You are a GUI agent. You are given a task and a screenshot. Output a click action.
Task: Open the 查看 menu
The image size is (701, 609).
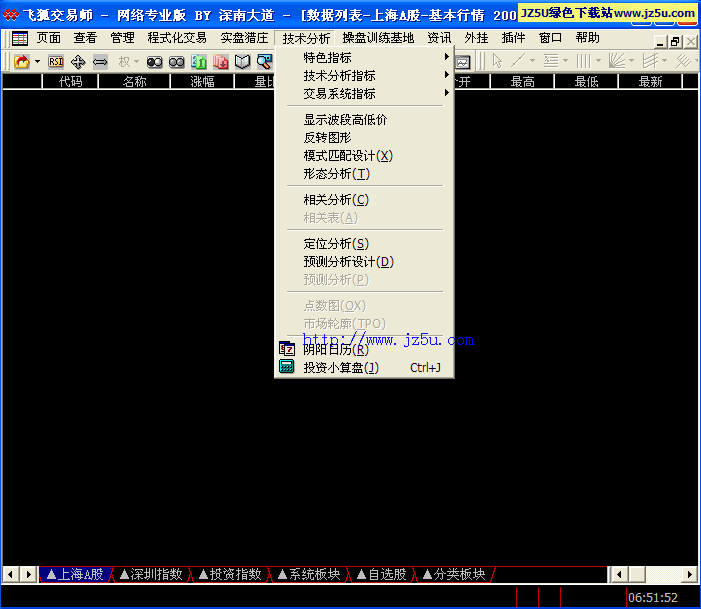pos(85,38)
